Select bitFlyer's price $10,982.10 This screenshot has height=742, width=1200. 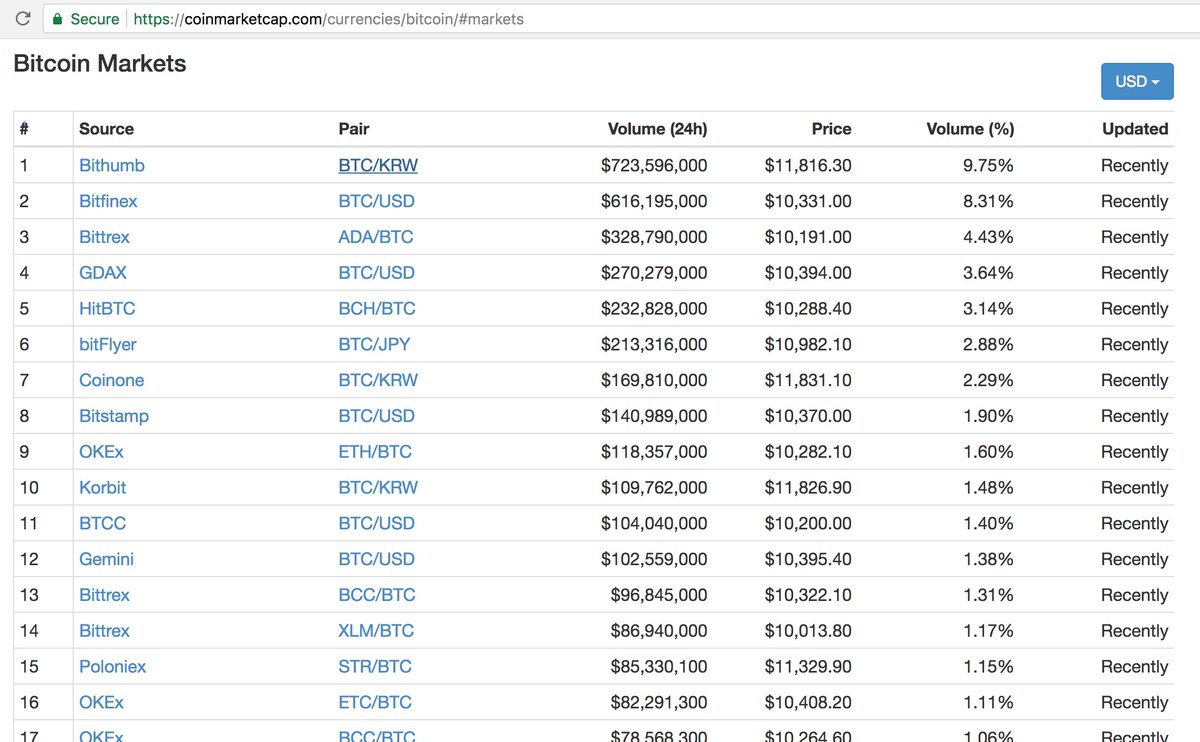[808, 345]
